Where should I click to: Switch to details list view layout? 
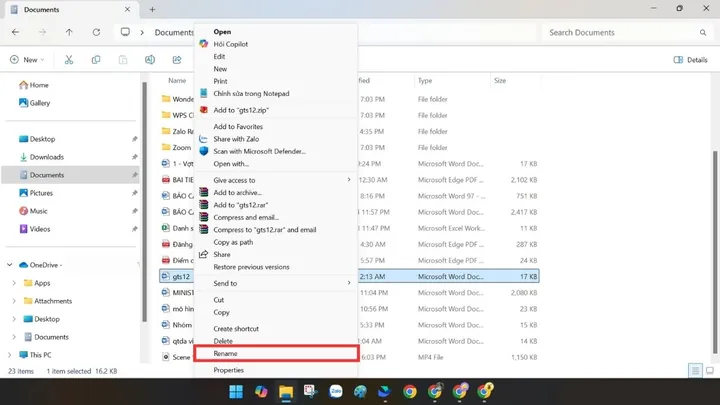(695, 371)
